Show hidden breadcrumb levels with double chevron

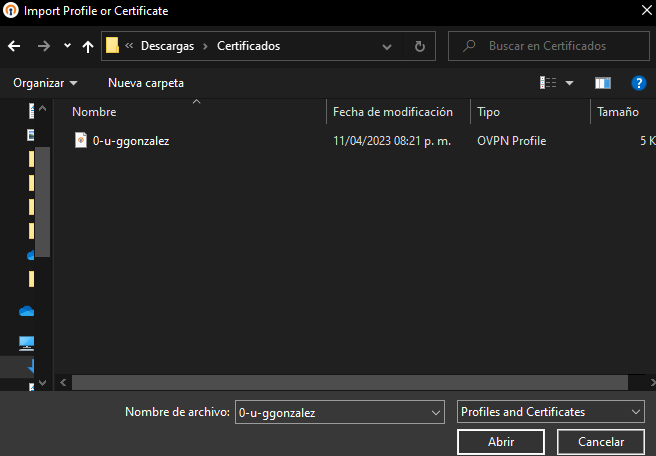pyautogui.click(x=129, y=46)
